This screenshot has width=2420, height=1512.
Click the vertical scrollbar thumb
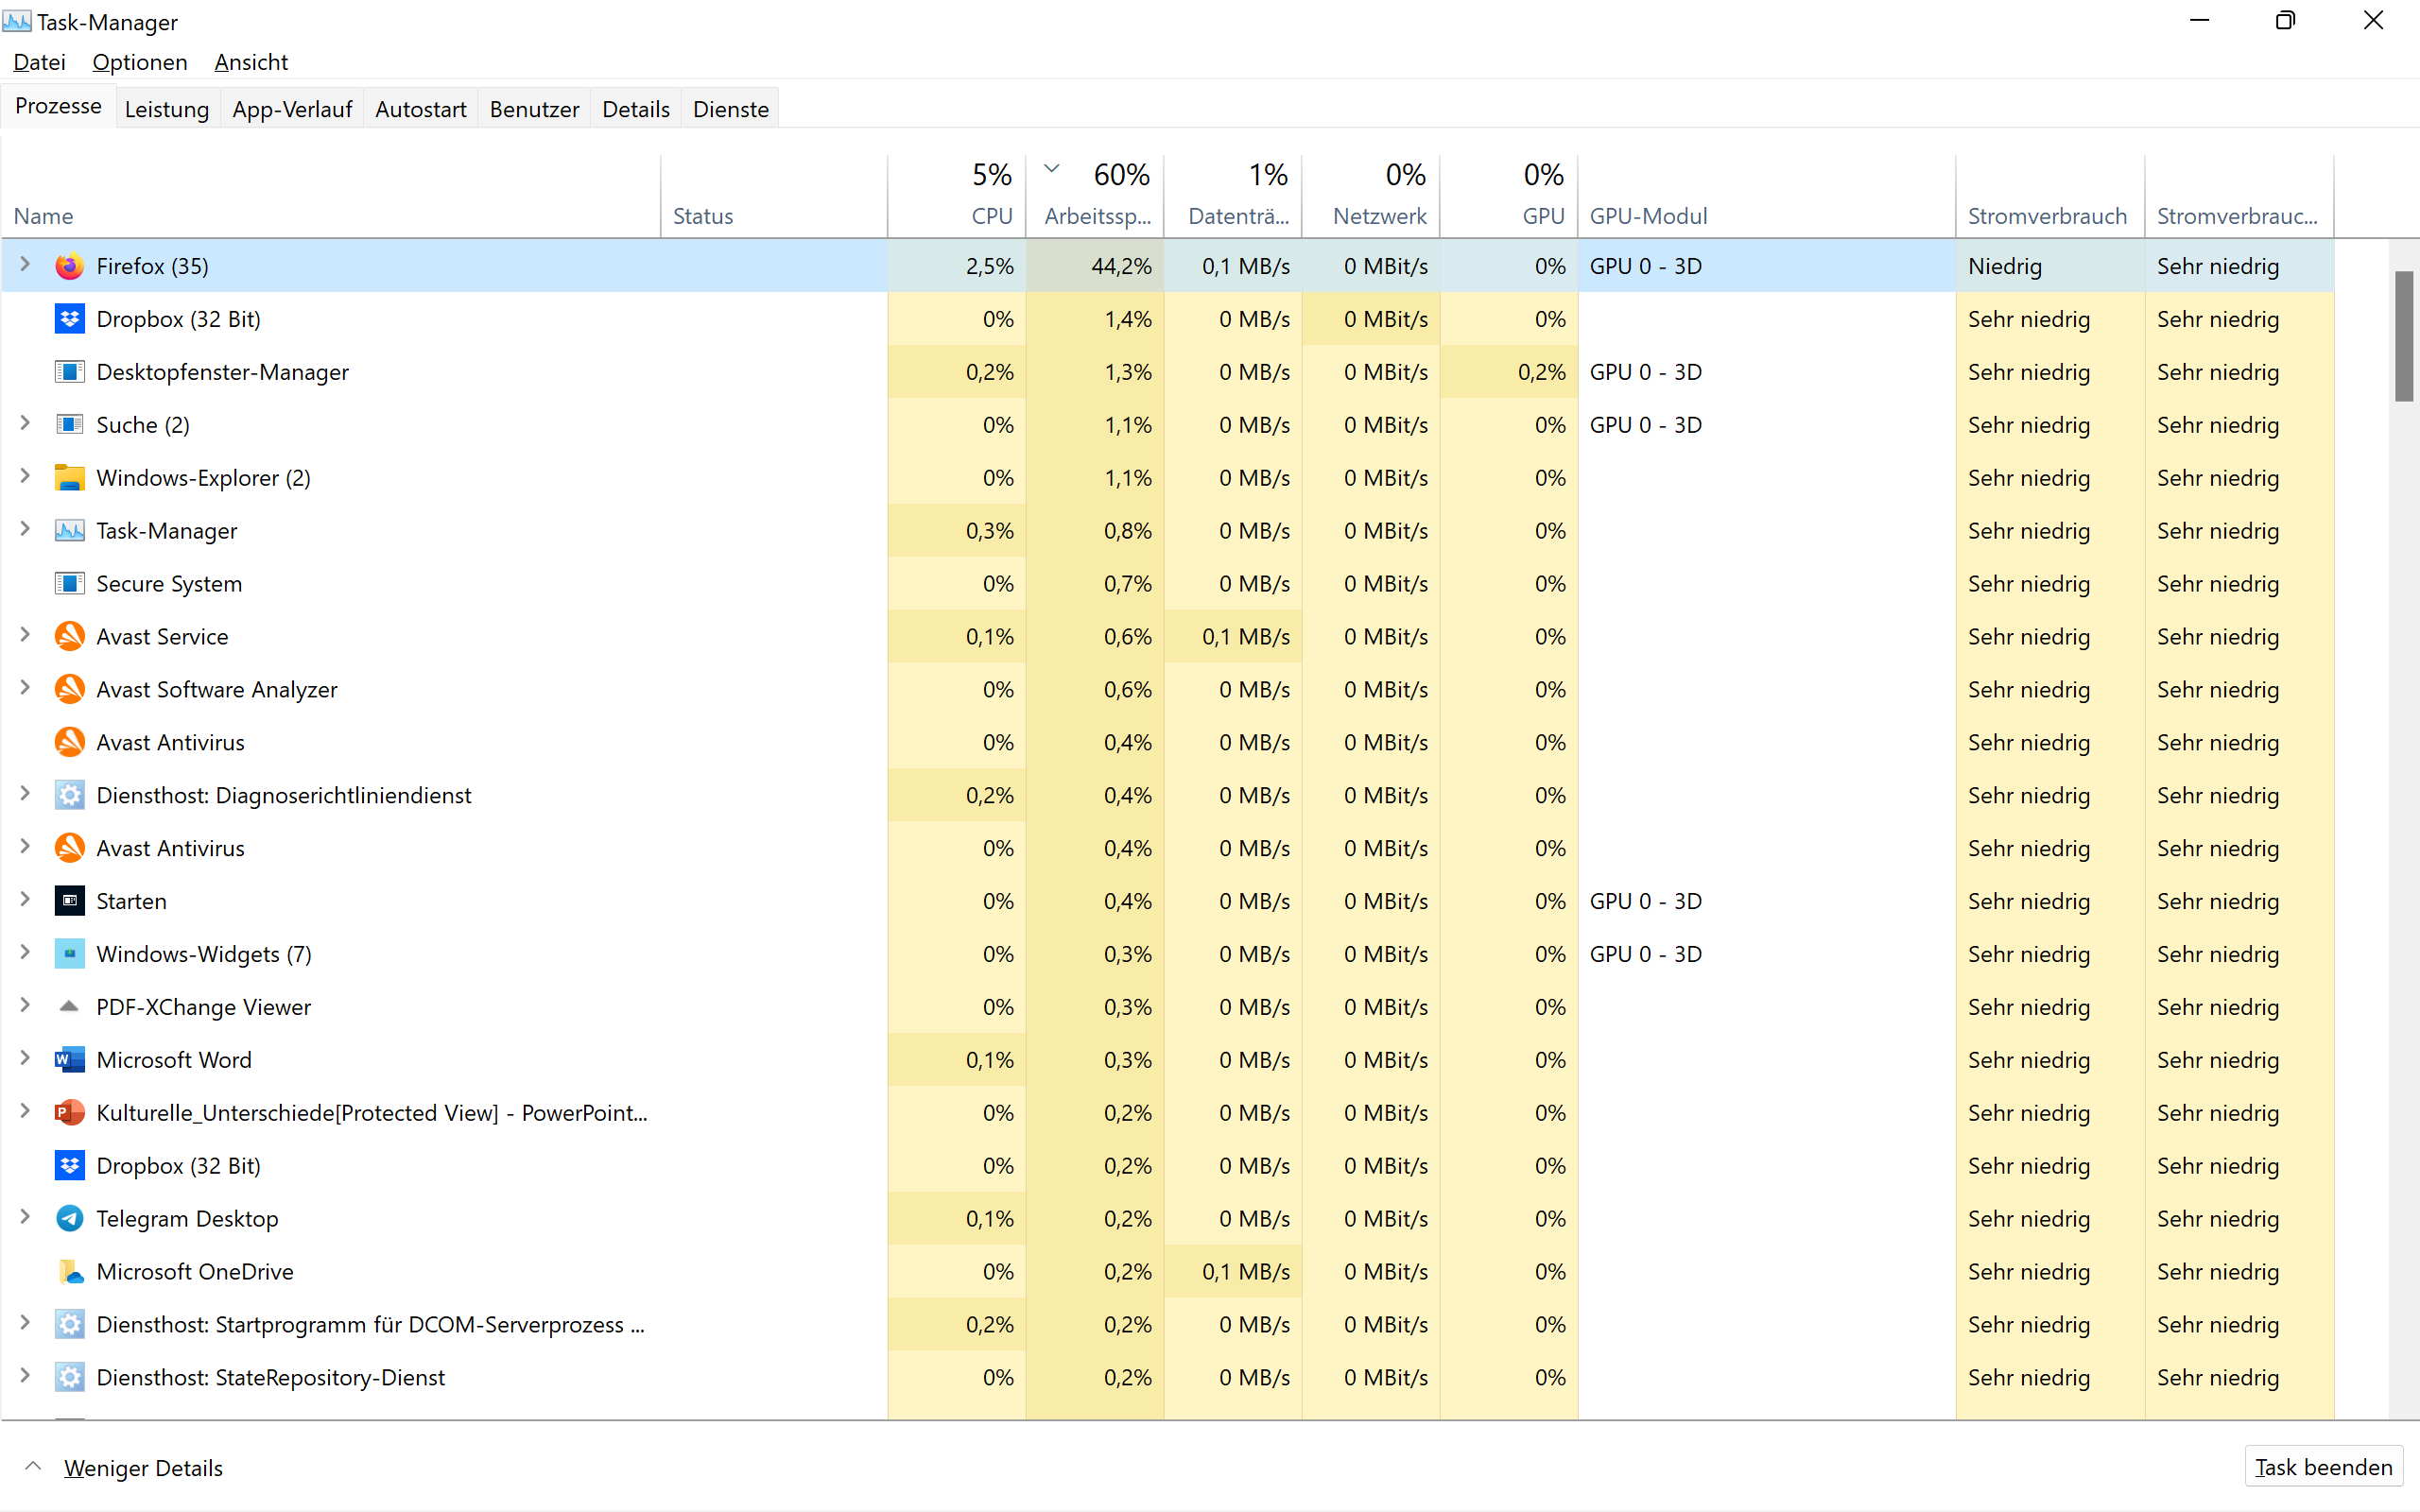2404,336
